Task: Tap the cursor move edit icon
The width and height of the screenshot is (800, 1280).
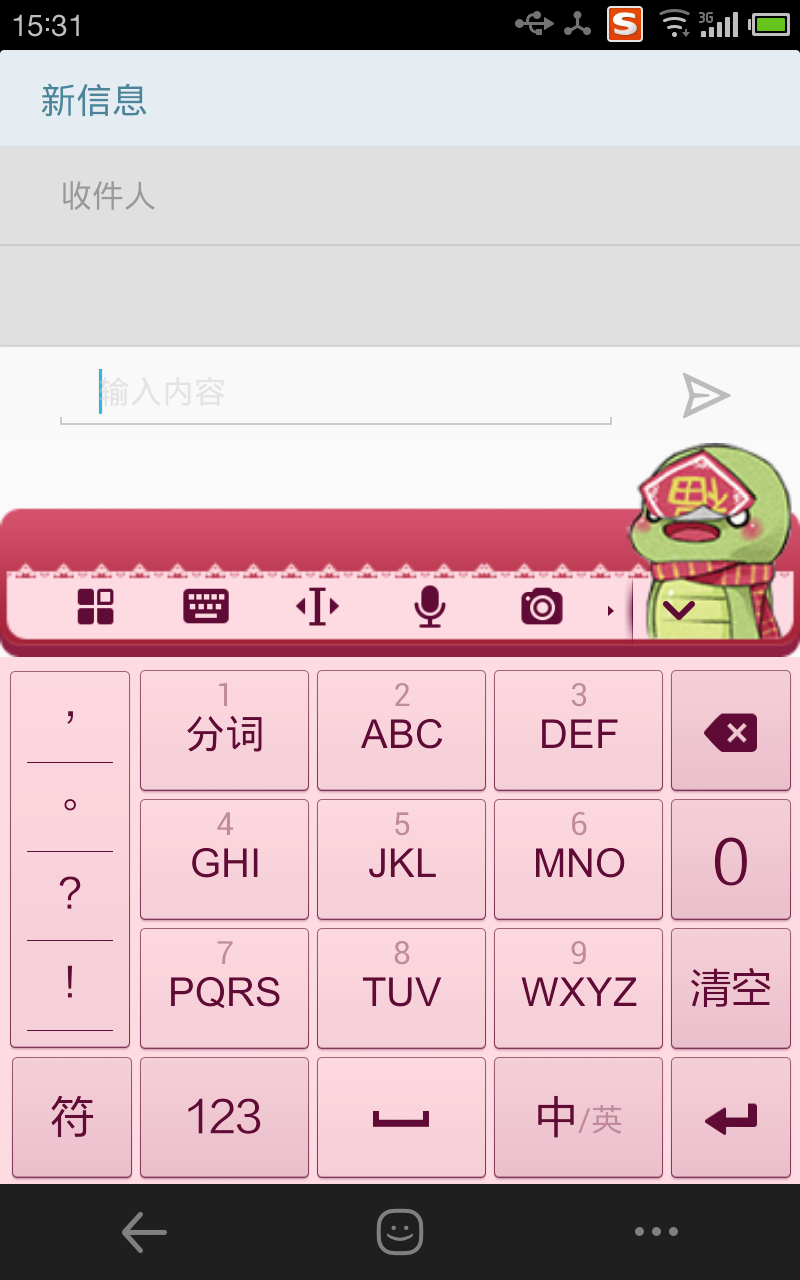Action: coord(318,606)
